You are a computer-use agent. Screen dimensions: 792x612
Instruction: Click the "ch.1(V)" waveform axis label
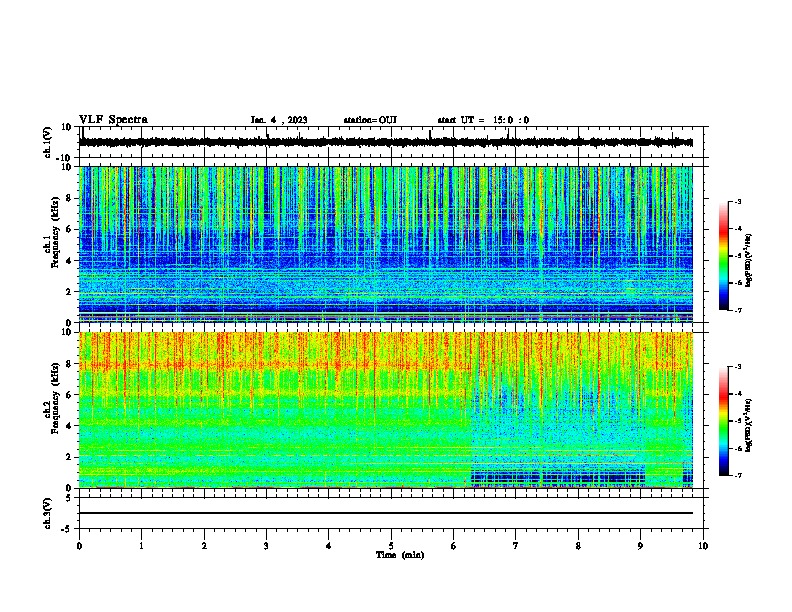point(48,142)
